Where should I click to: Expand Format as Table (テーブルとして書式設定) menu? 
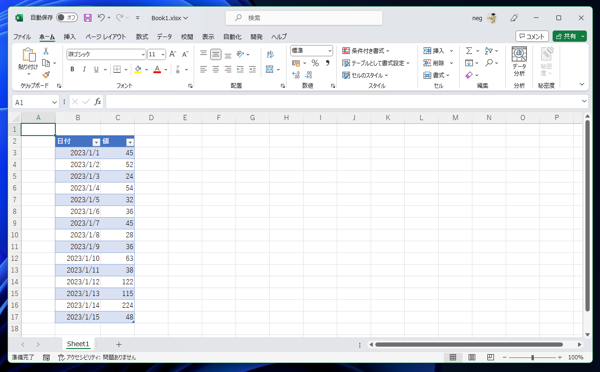376,63
